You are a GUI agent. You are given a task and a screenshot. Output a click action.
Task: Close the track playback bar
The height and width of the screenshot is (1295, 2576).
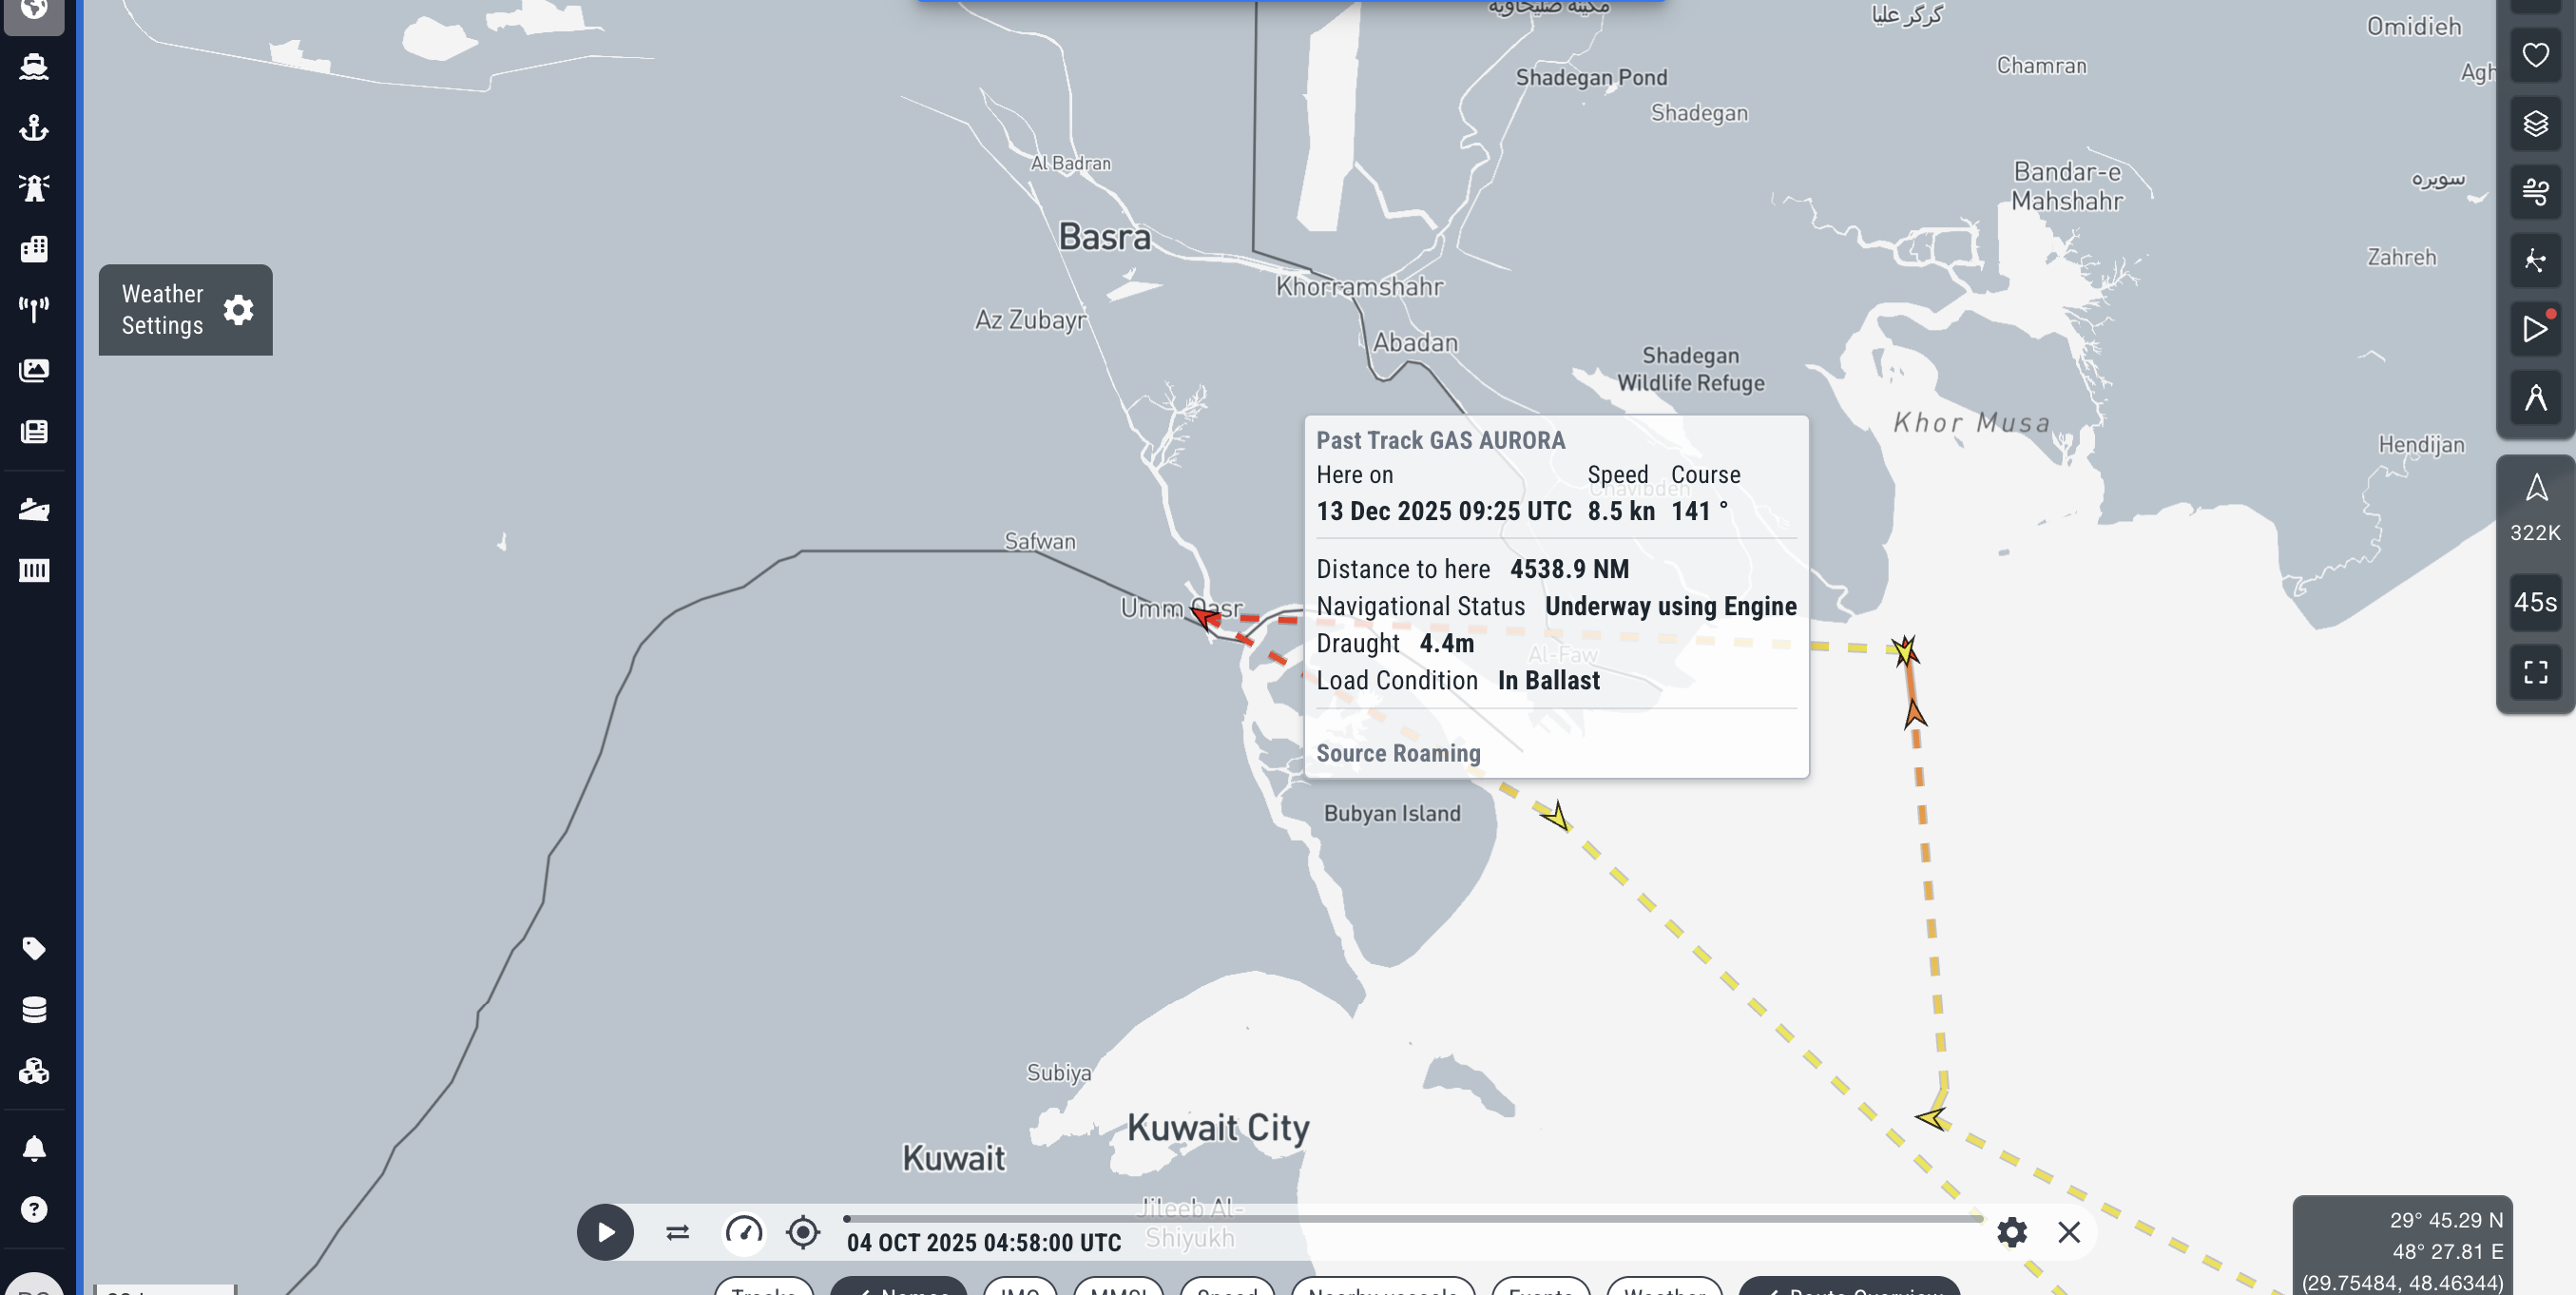click(2069, 1232)
